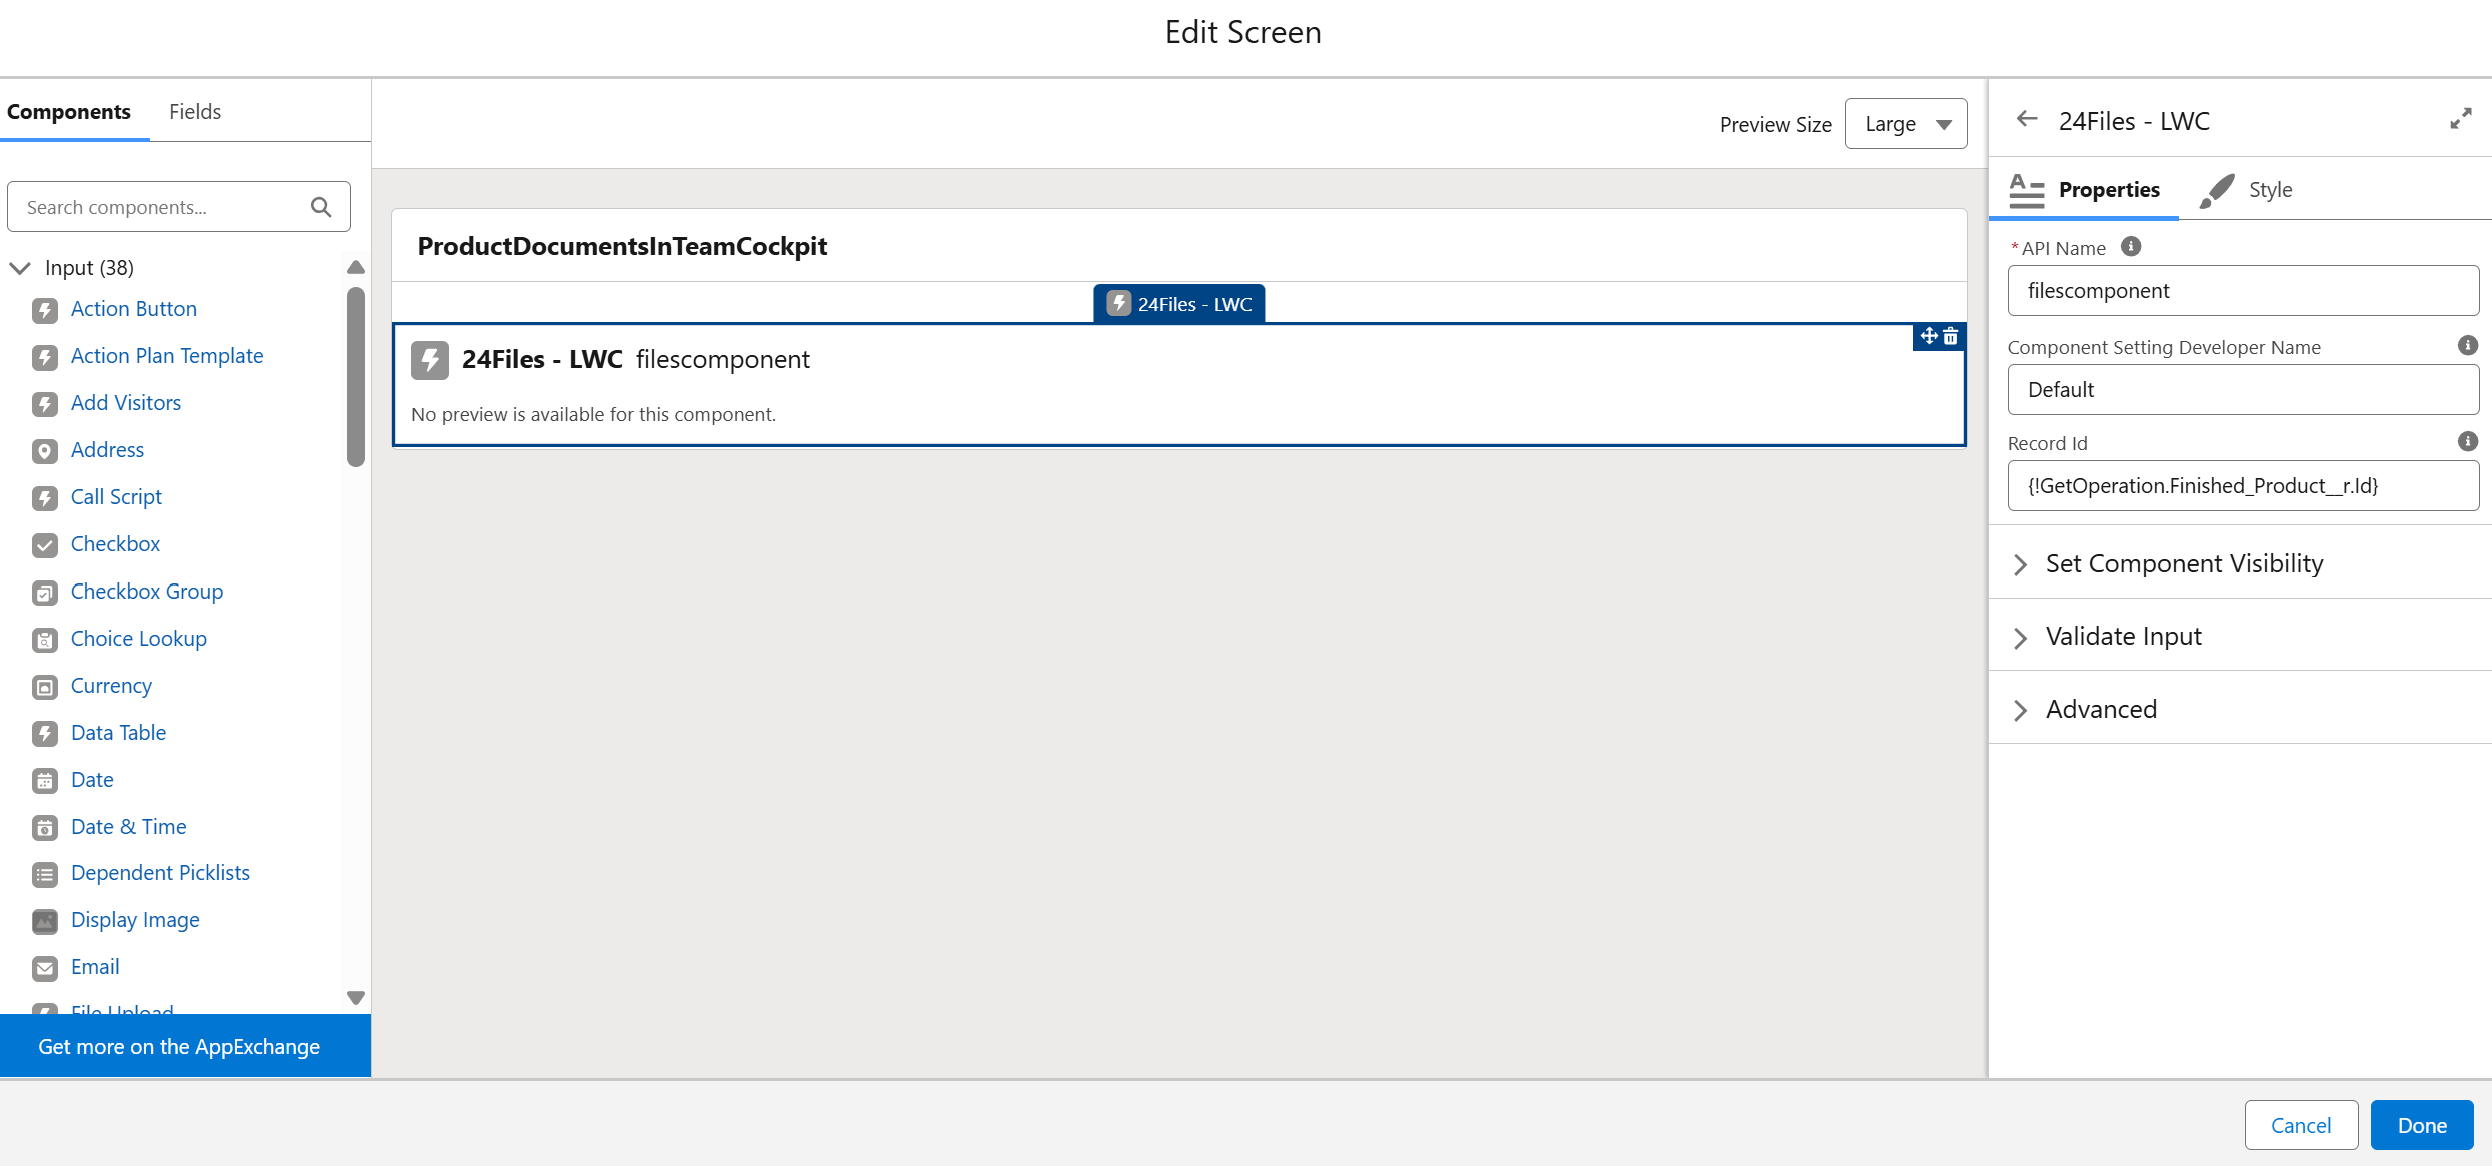Click the Call Script component icon
Screen dimensions: 2492x1166
pyautogui.click(x=45, y=498)
